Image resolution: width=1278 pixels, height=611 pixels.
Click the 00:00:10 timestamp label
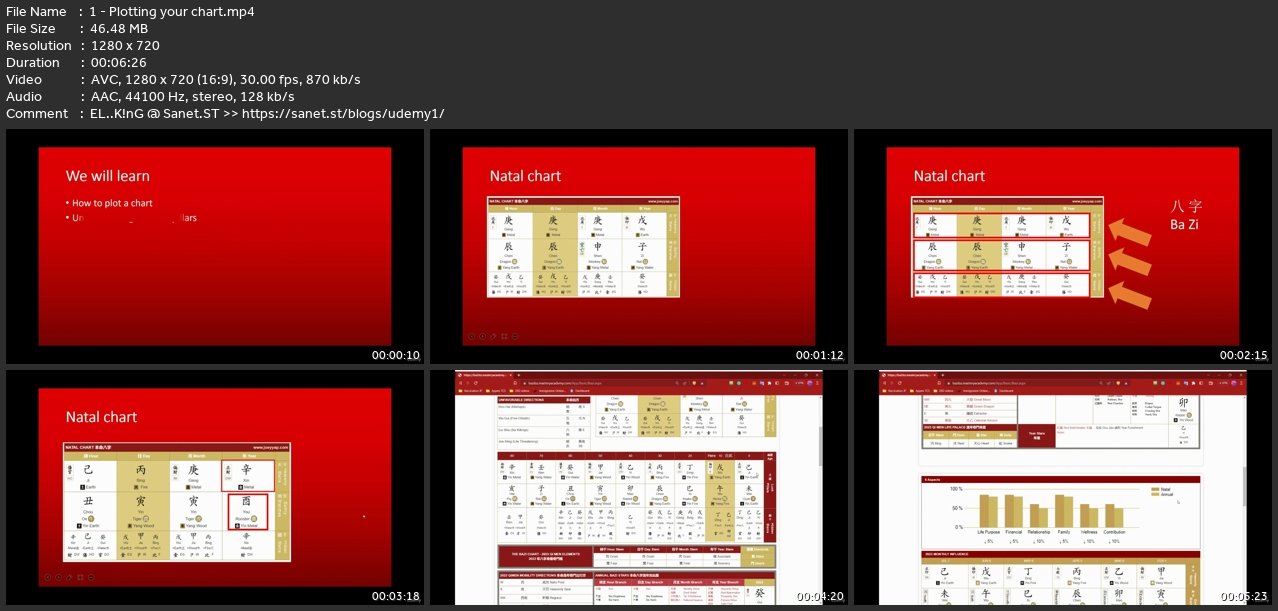[396, 355]
